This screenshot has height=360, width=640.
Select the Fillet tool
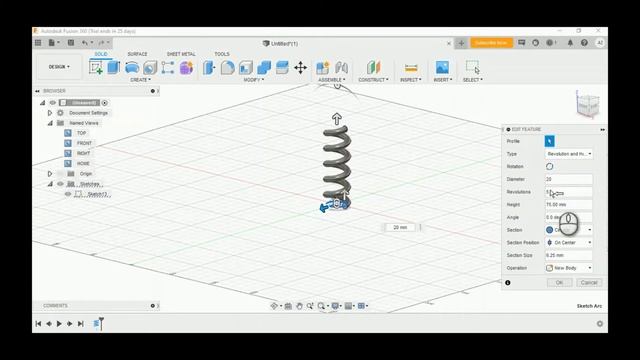tap(227, 67)
